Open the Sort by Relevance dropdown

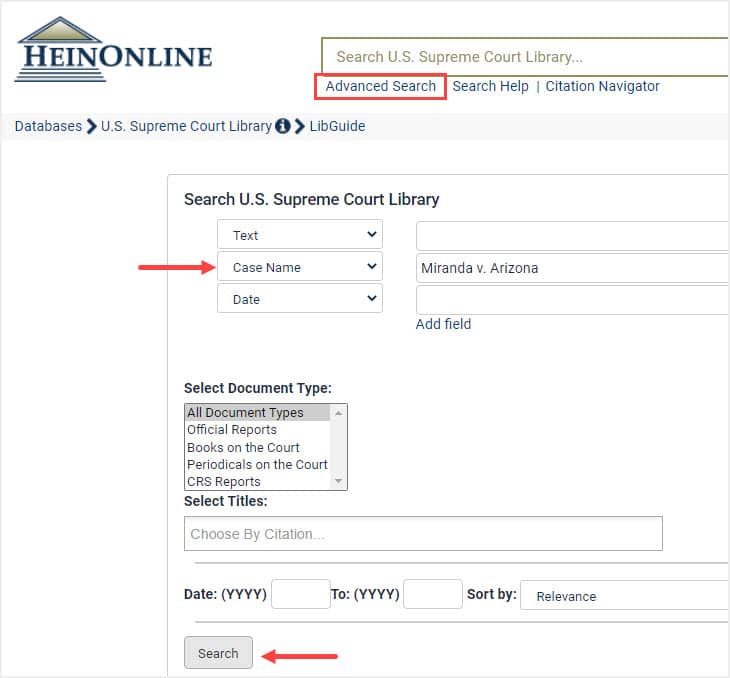pyautogui.click(x=625, y=595)
